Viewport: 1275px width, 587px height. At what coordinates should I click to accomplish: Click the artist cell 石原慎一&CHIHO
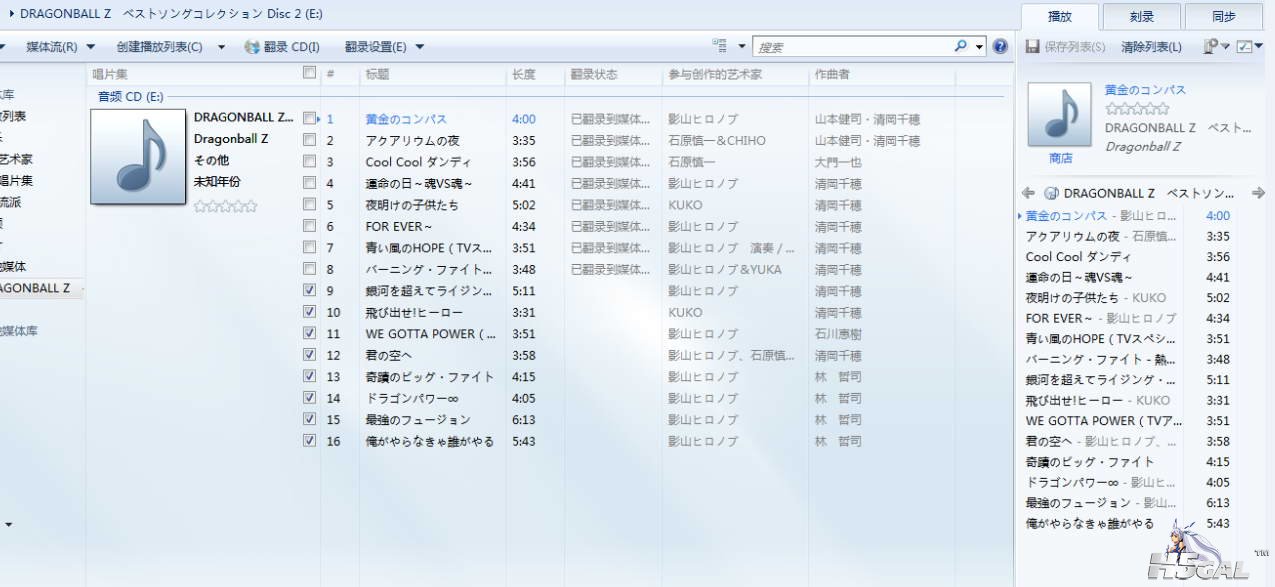pyautogui.click(x=717, y=140)
